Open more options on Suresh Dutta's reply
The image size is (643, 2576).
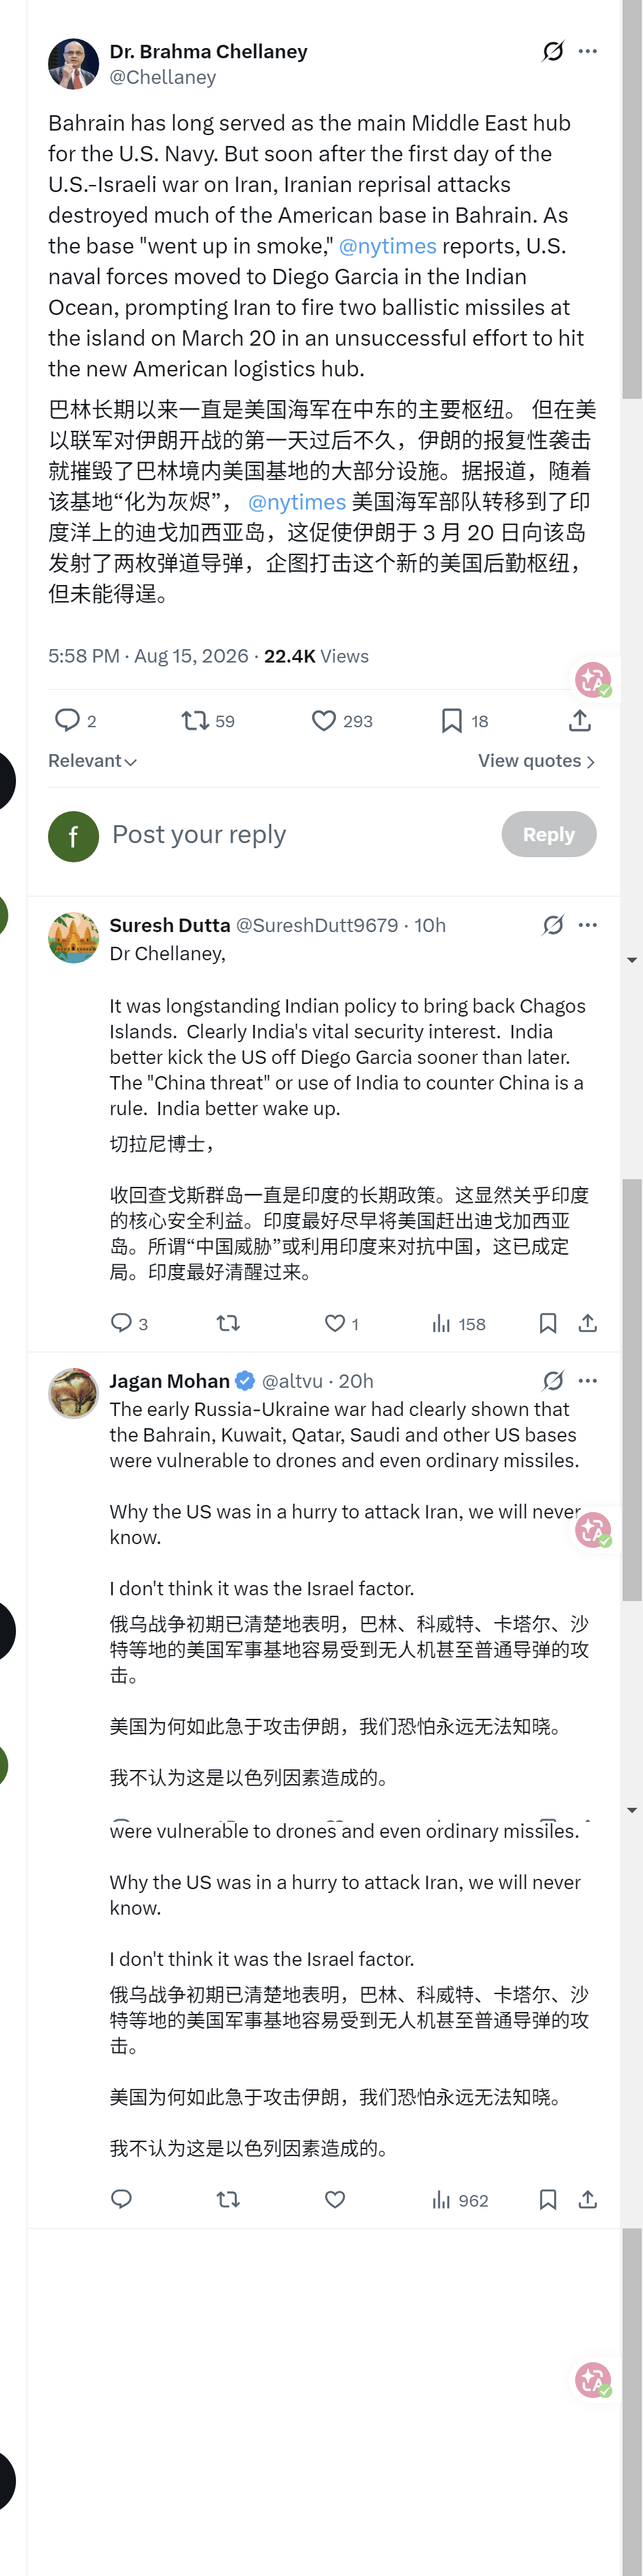(x=588, y=925)
